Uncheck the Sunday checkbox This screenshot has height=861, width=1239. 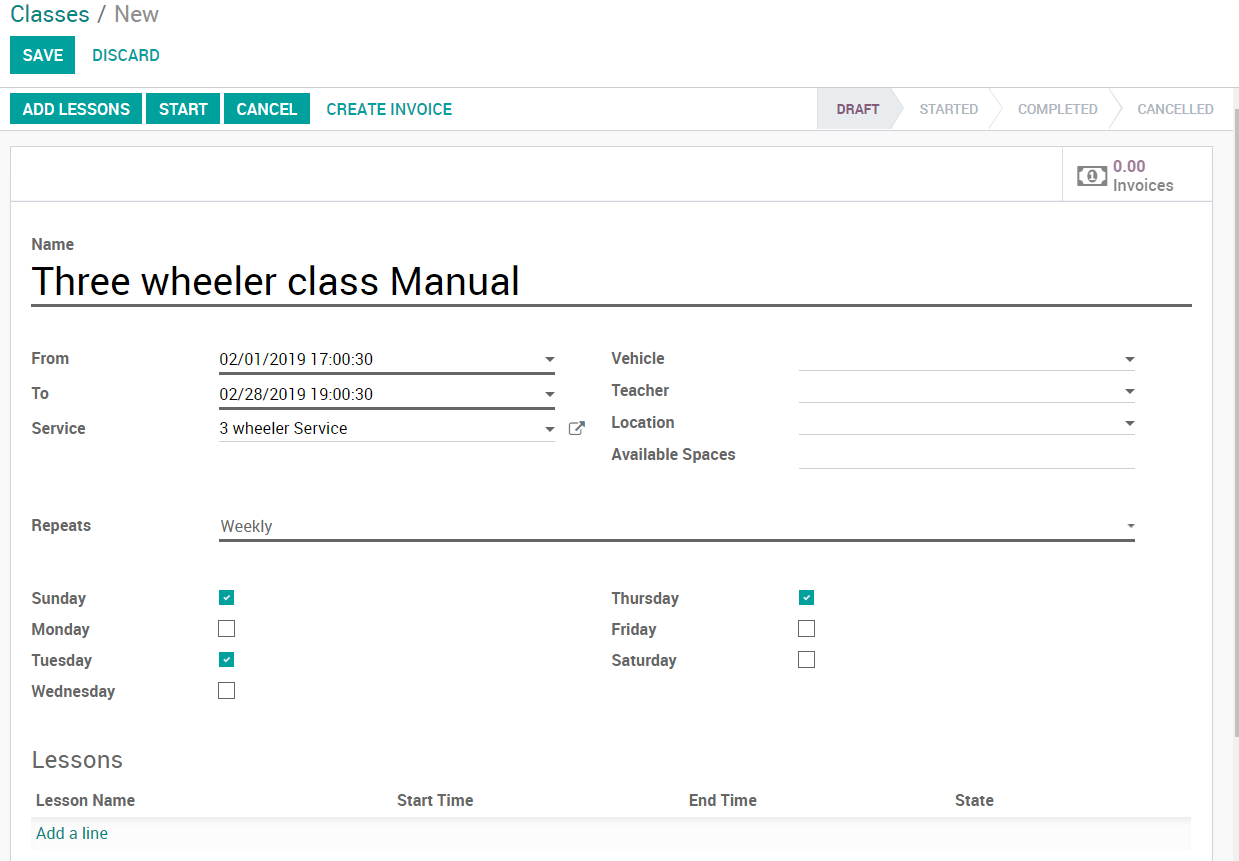(x=227, y=598)
